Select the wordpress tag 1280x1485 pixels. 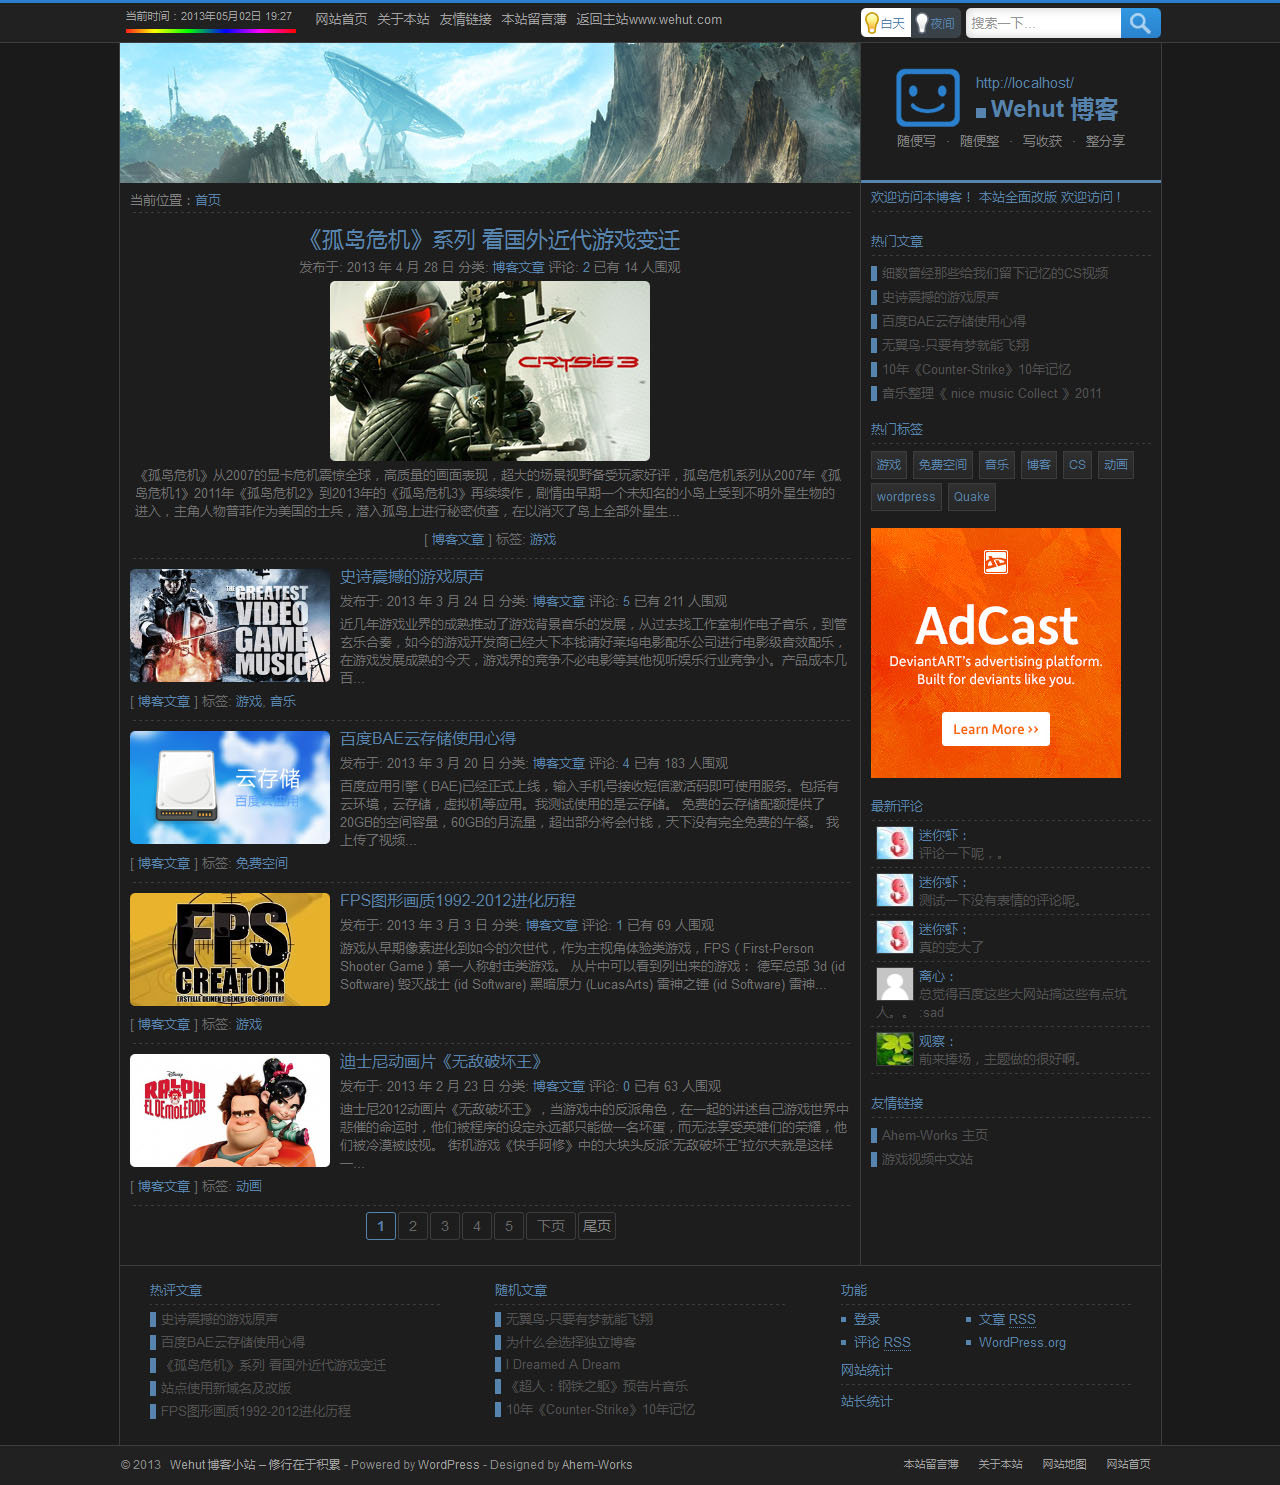point(906,497)
